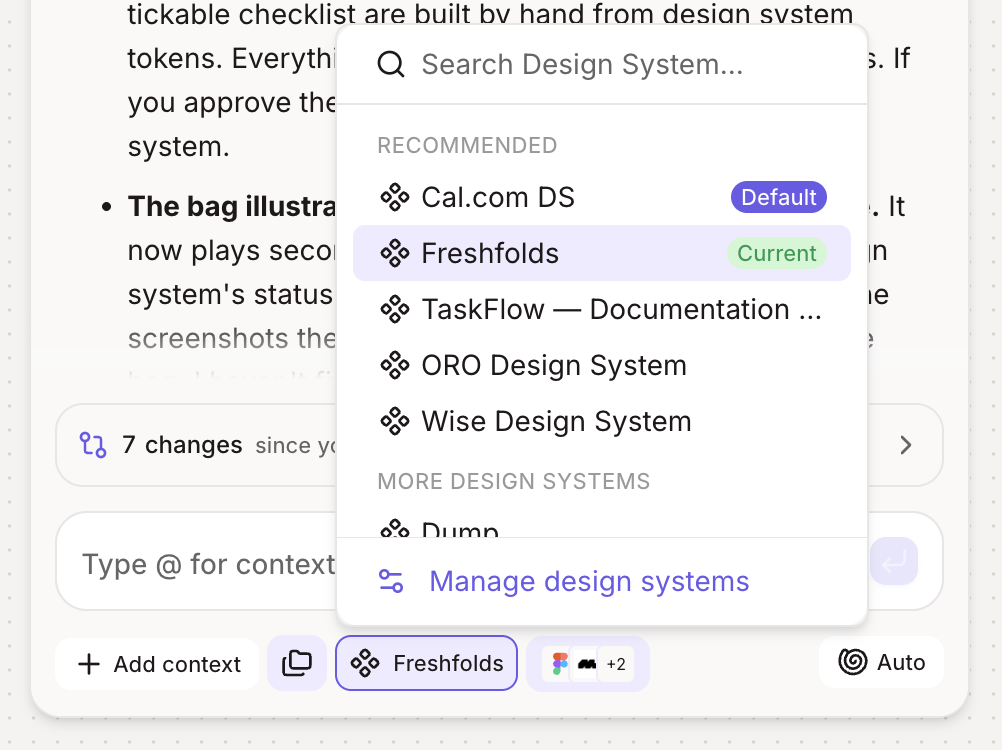Viewport: 1002px width, 750px height.
Task: Select the Wise Design System entry
Action: point(602,422)
